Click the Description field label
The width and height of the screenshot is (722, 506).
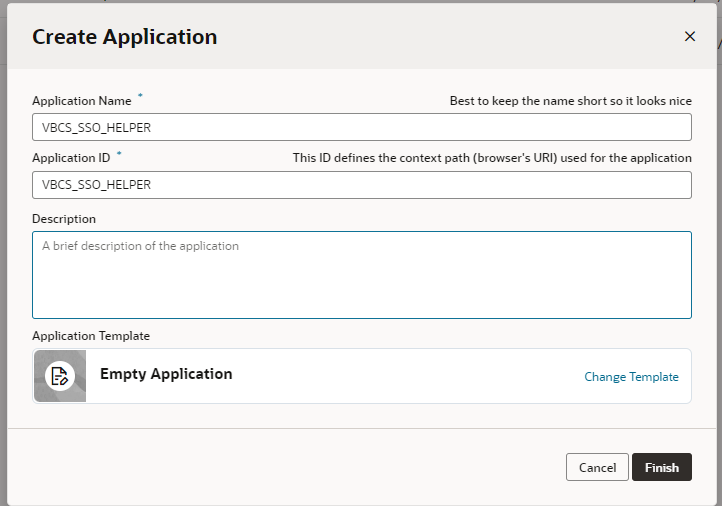64,219
